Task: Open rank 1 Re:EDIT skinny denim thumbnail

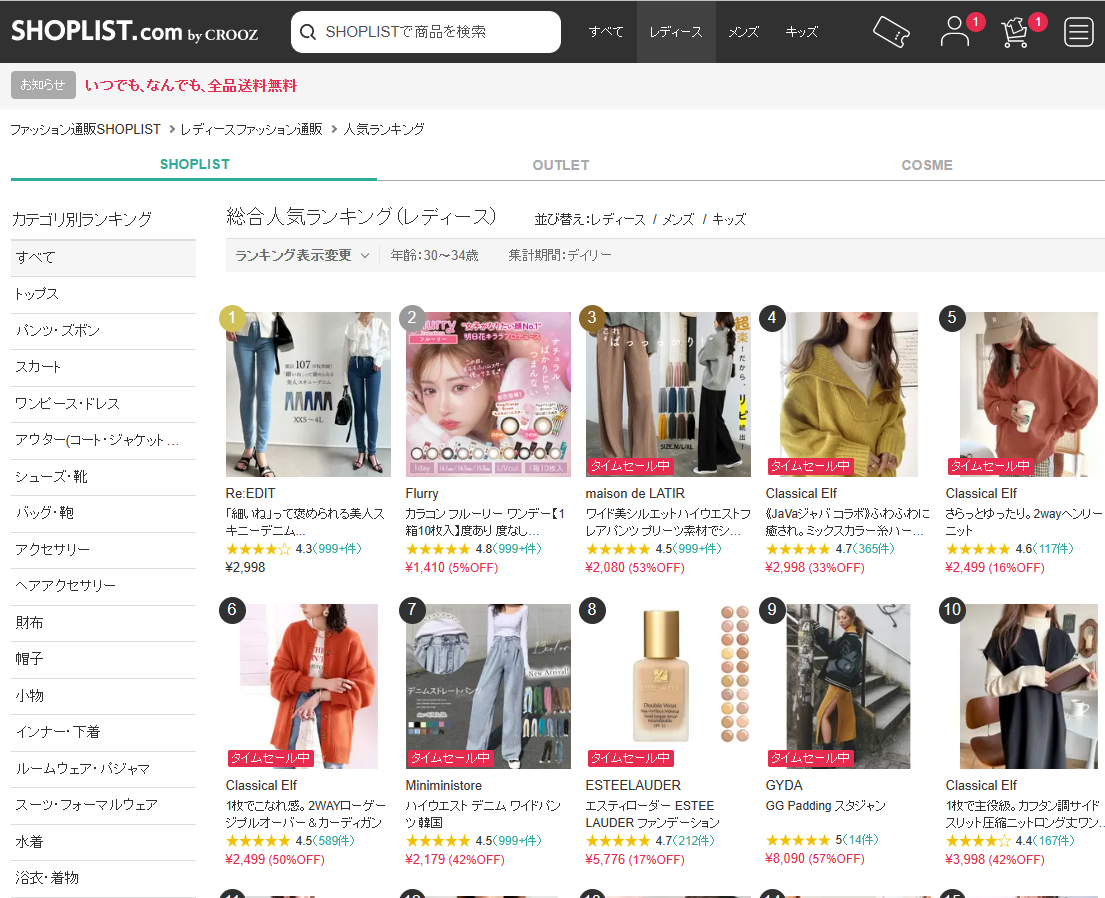Action: 308,395
